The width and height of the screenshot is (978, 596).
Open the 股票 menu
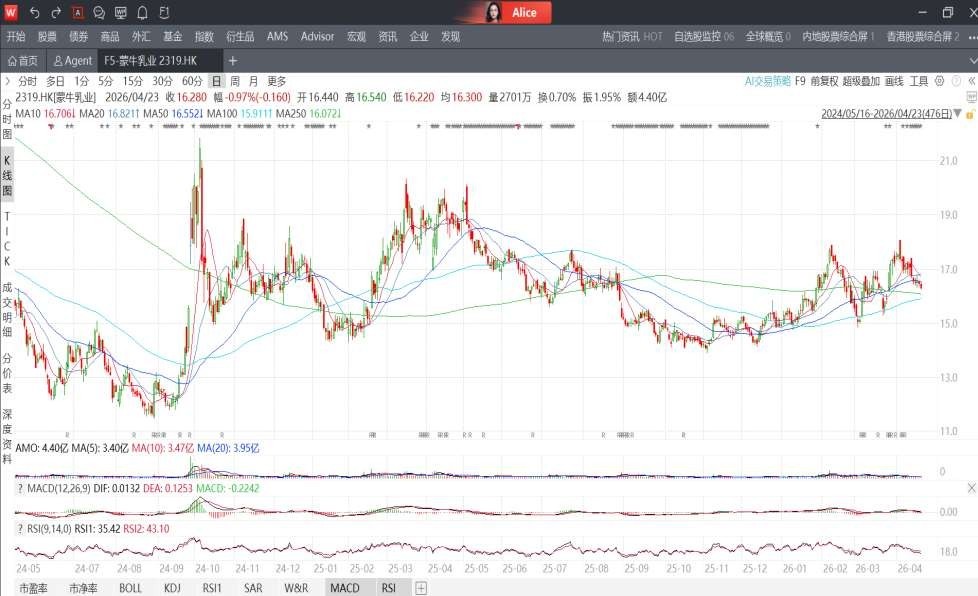pos(47,37)
